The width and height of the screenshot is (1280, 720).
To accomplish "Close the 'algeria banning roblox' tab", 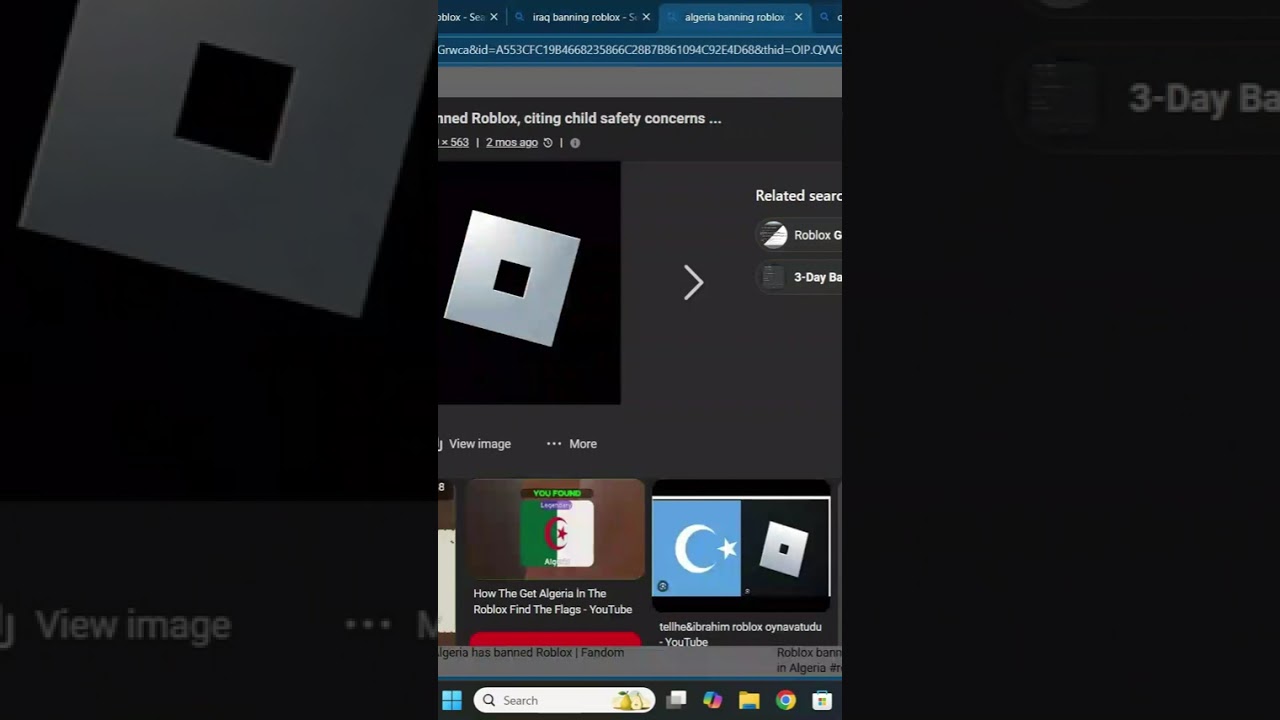I will click(798, 17).
